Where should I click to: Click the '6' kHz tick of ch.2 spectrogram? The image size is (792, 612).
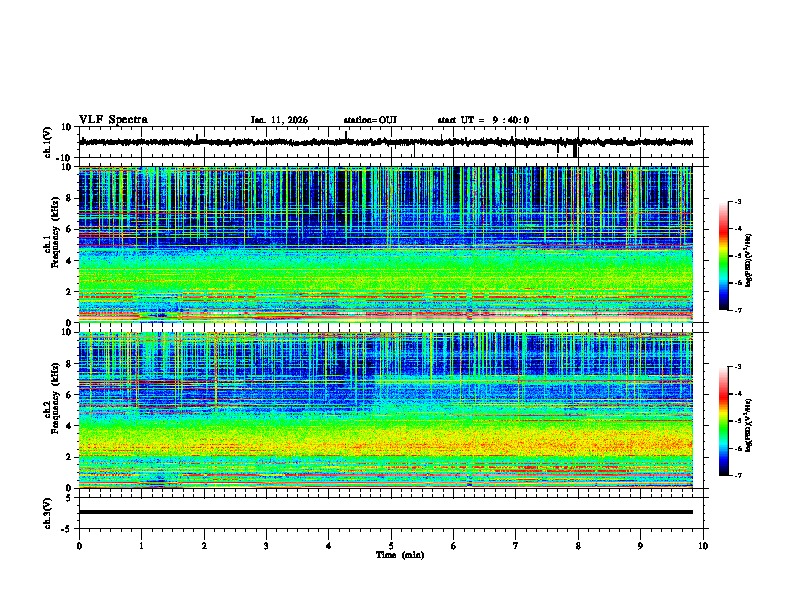70,395
